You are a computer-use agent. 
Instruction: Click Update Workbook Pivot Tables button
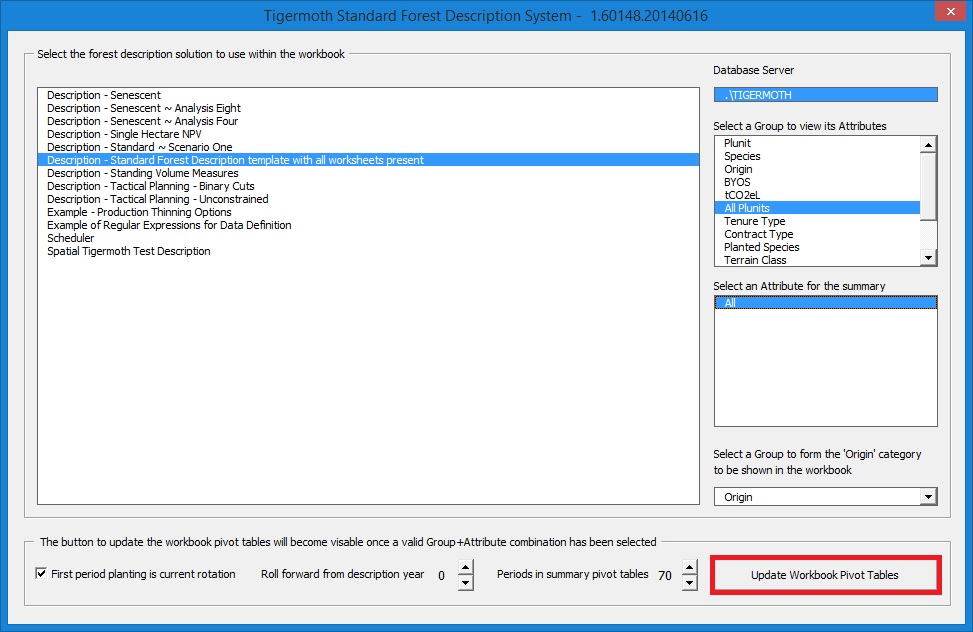(x=825, y=575)
